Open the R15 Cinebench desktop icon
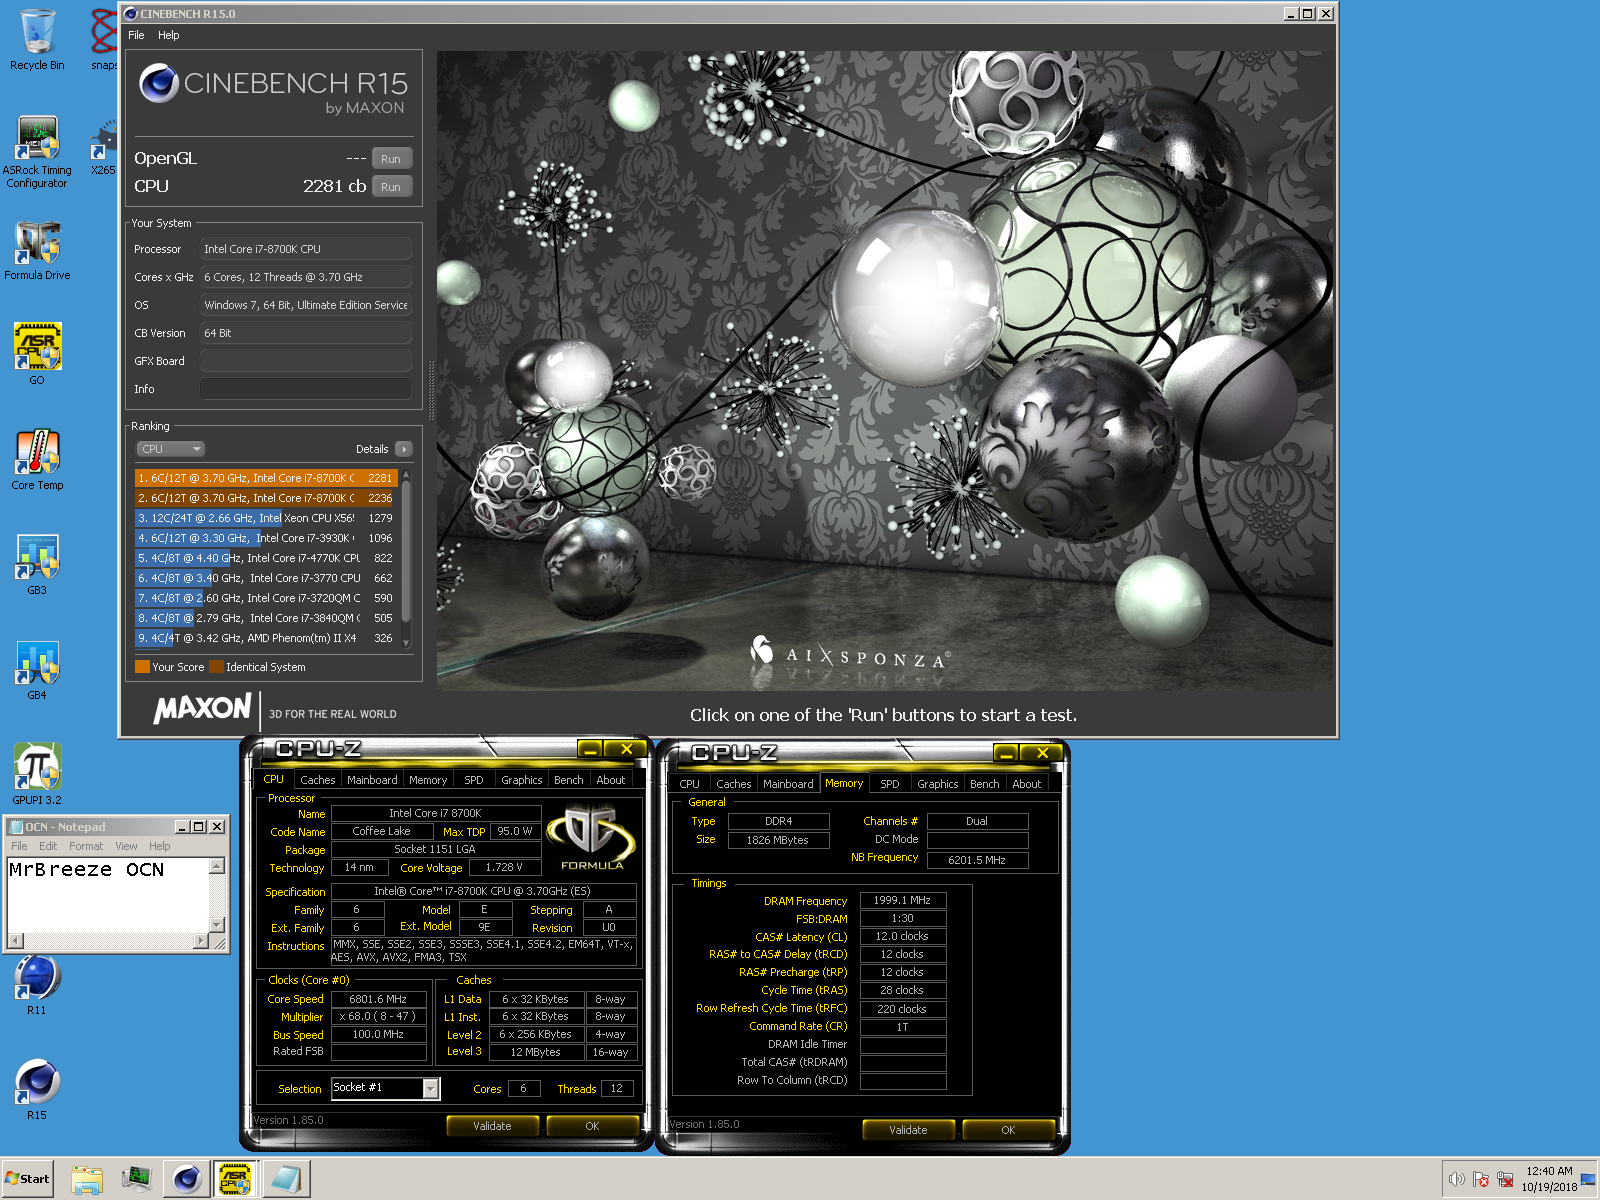 coord(37,1090)
